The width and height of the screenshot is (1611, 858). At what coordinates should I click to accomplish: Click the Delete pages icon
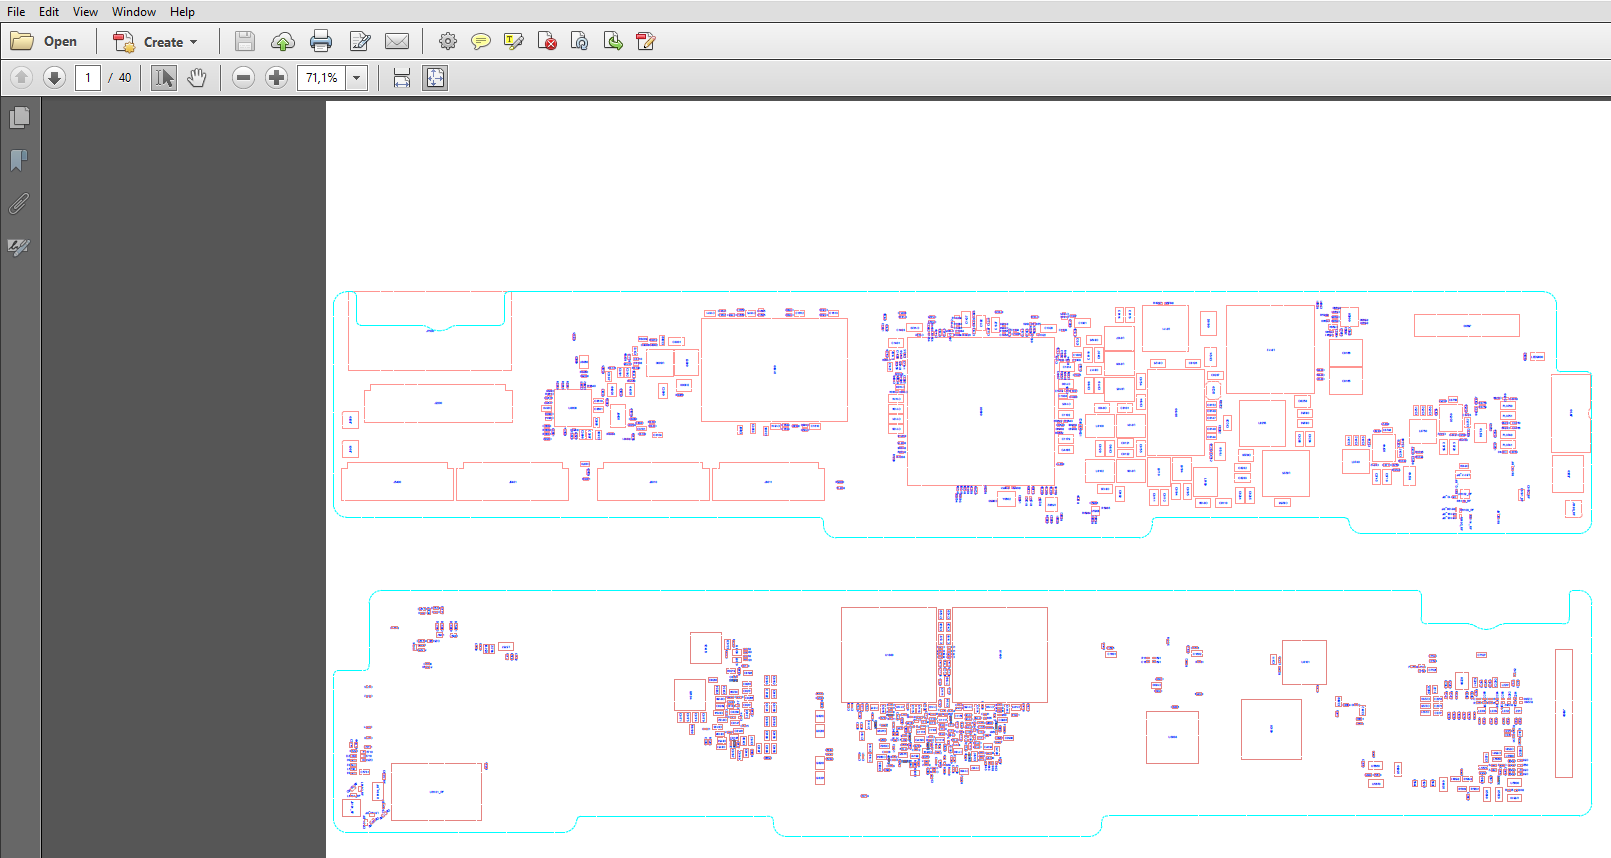point(547,41)
